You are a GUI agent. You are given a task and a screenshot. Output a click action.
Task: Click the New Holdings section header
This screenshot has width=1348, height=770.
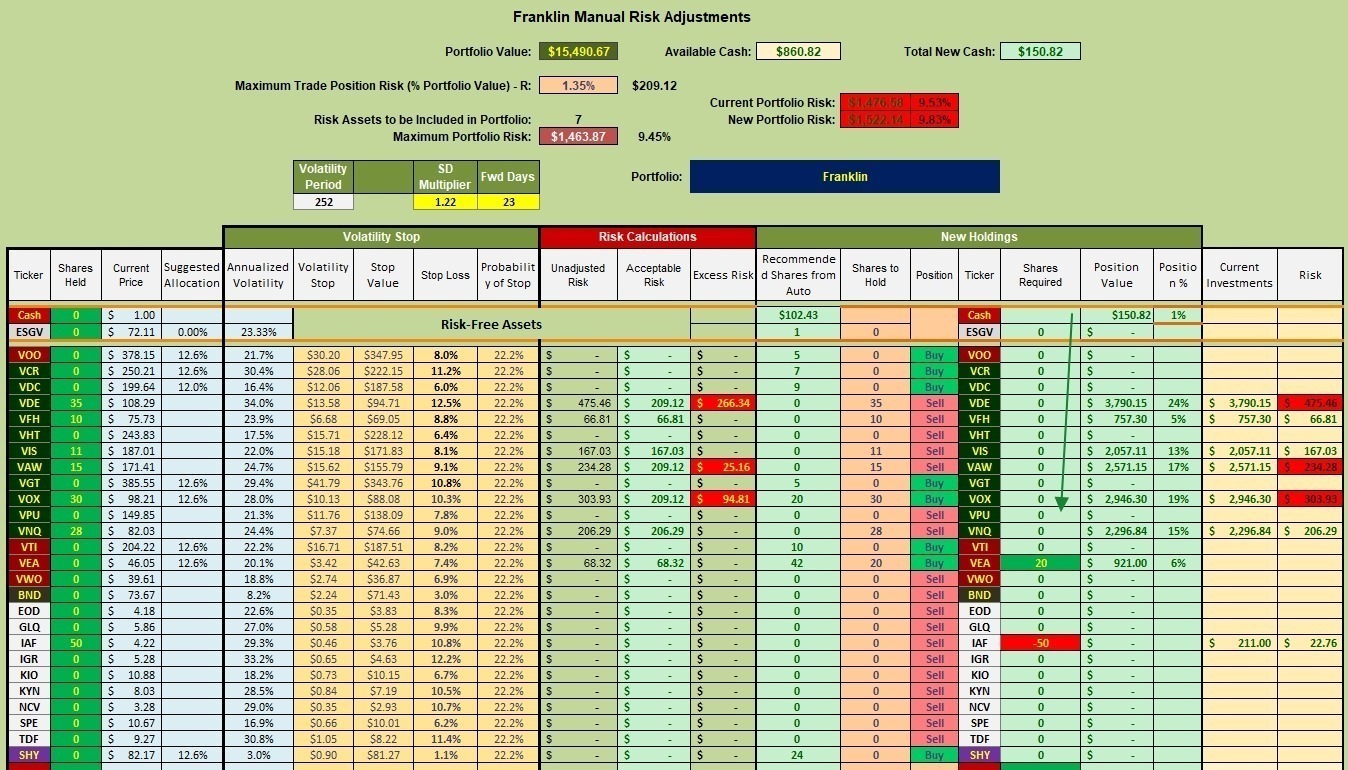coord(978,237)
